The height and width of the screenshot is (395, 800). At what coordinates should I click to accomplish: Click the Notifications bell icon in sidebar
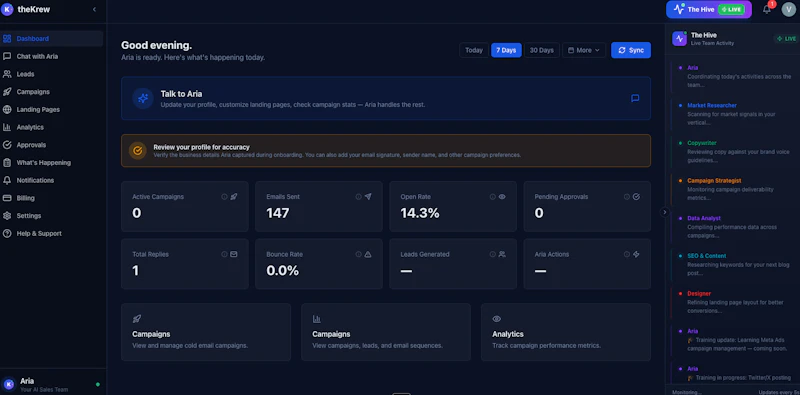(7, 180)
